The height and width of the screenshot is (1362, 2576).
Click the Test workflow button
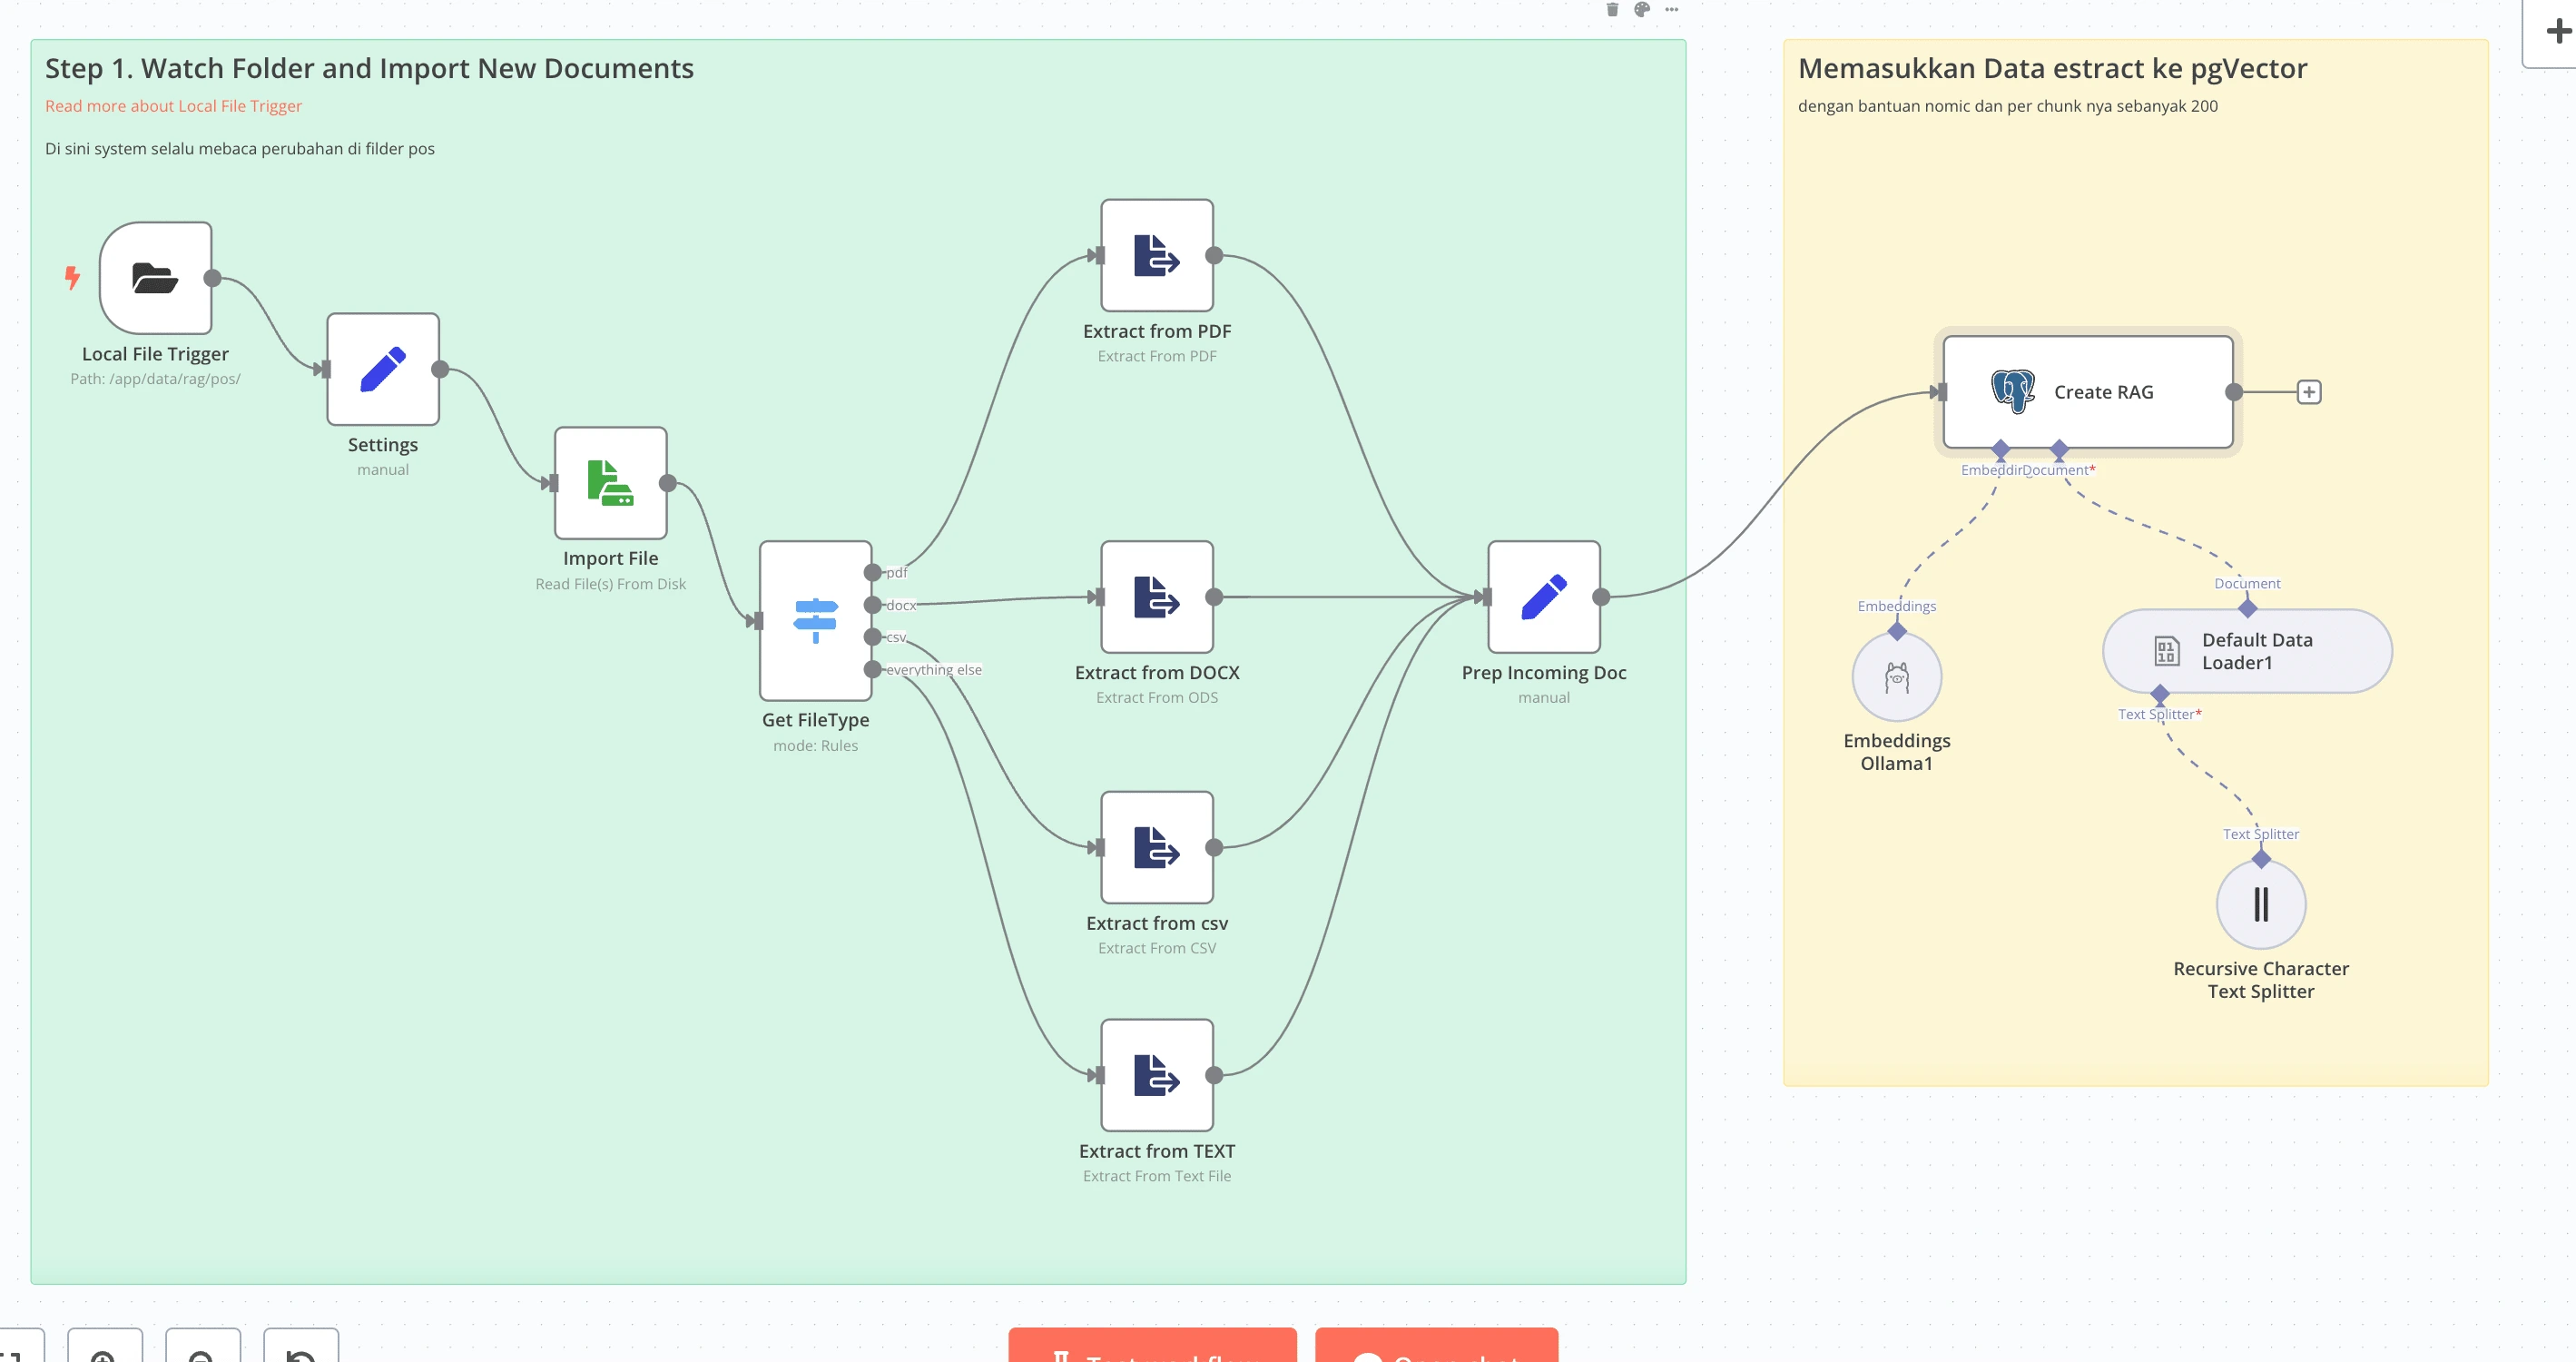pos(1152,1348)
